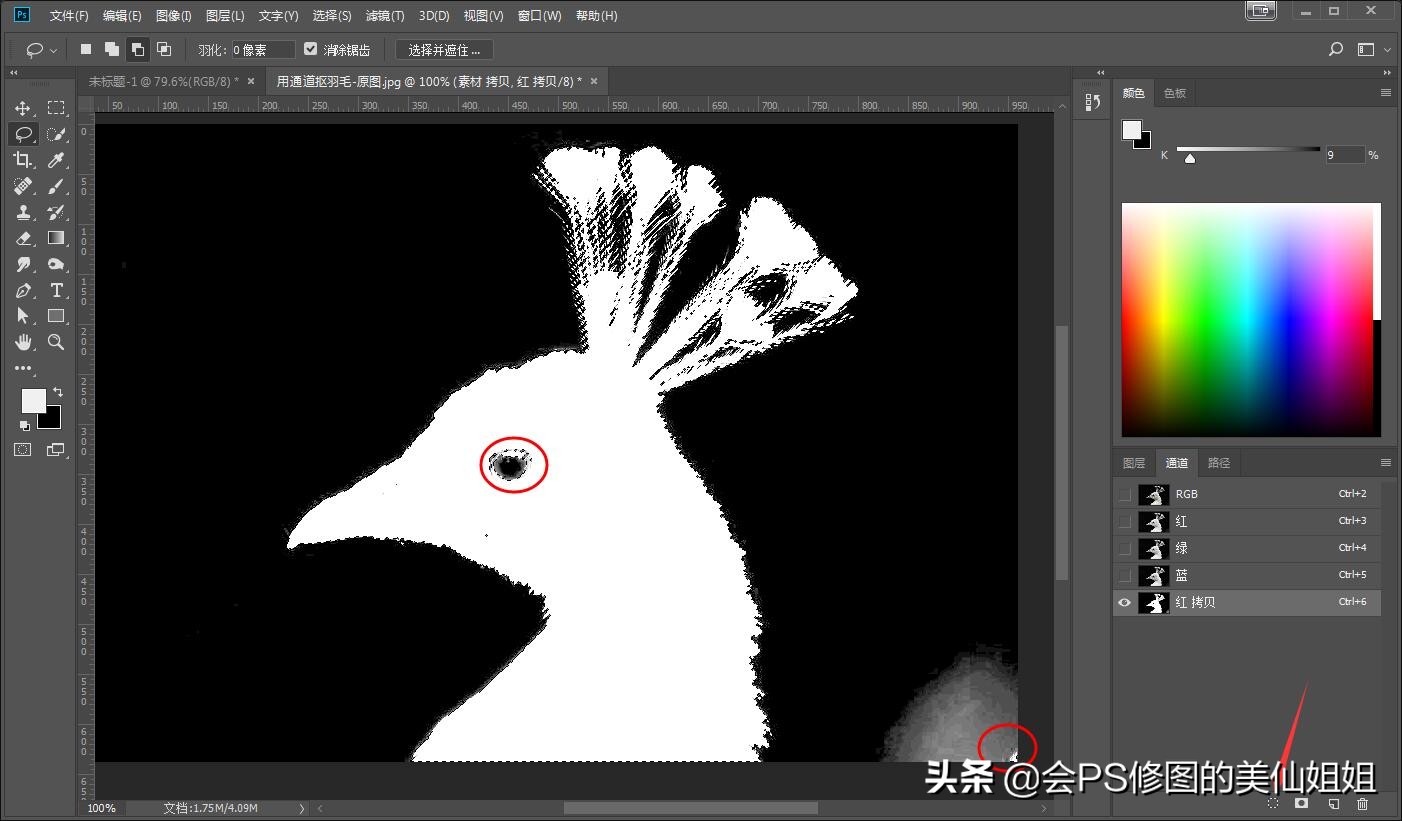The height and width of the screenshot is (821, 1402).
Task: Switch to the 图层 panel tab
Action: coord(1133,463)
